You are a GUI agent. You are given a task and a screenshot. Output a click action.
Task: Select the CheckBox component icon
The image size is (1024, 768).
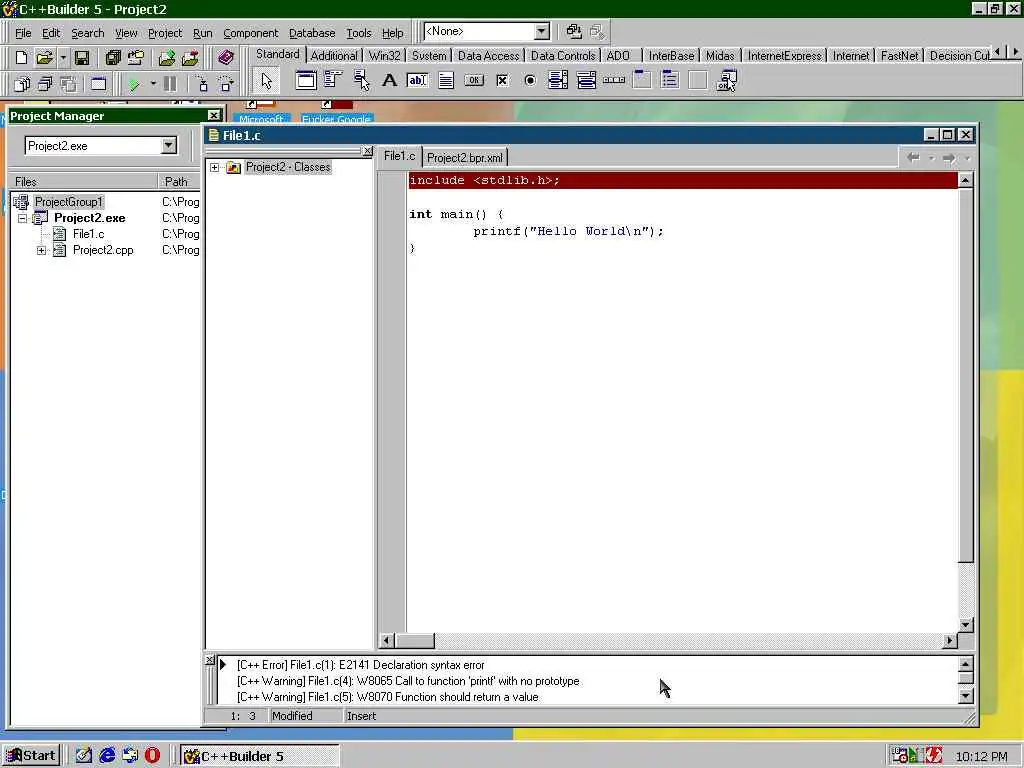click(502, 80)
